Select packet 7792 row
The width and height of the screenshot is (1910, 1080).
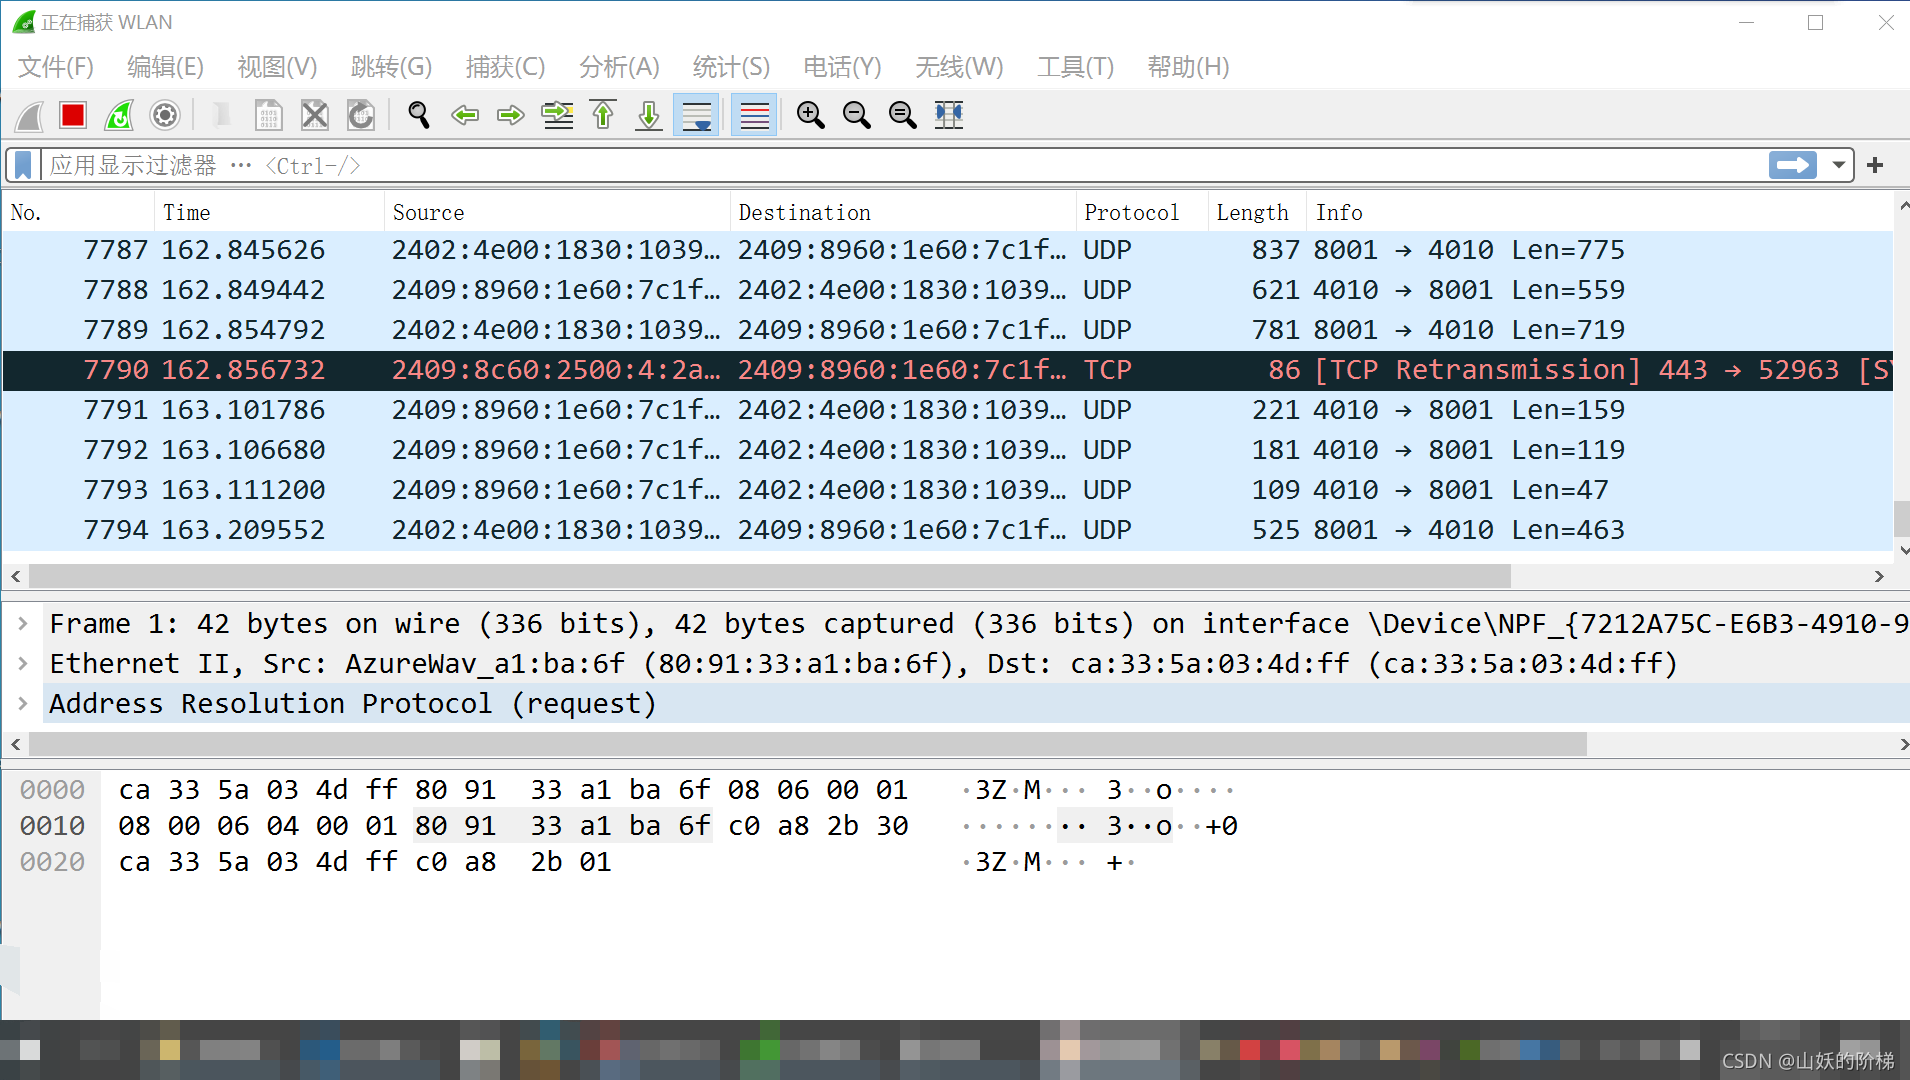click(947, 450)
